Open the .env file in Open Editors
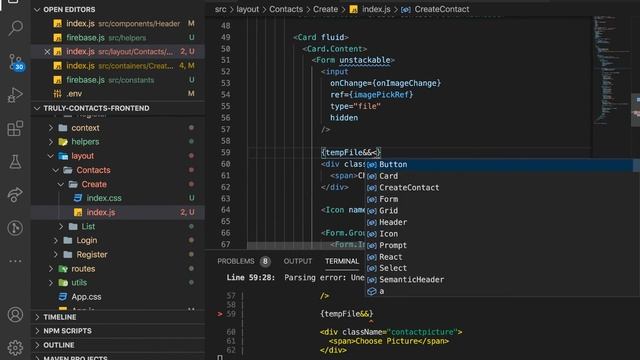The image size is (640, 360). point(118,93)
